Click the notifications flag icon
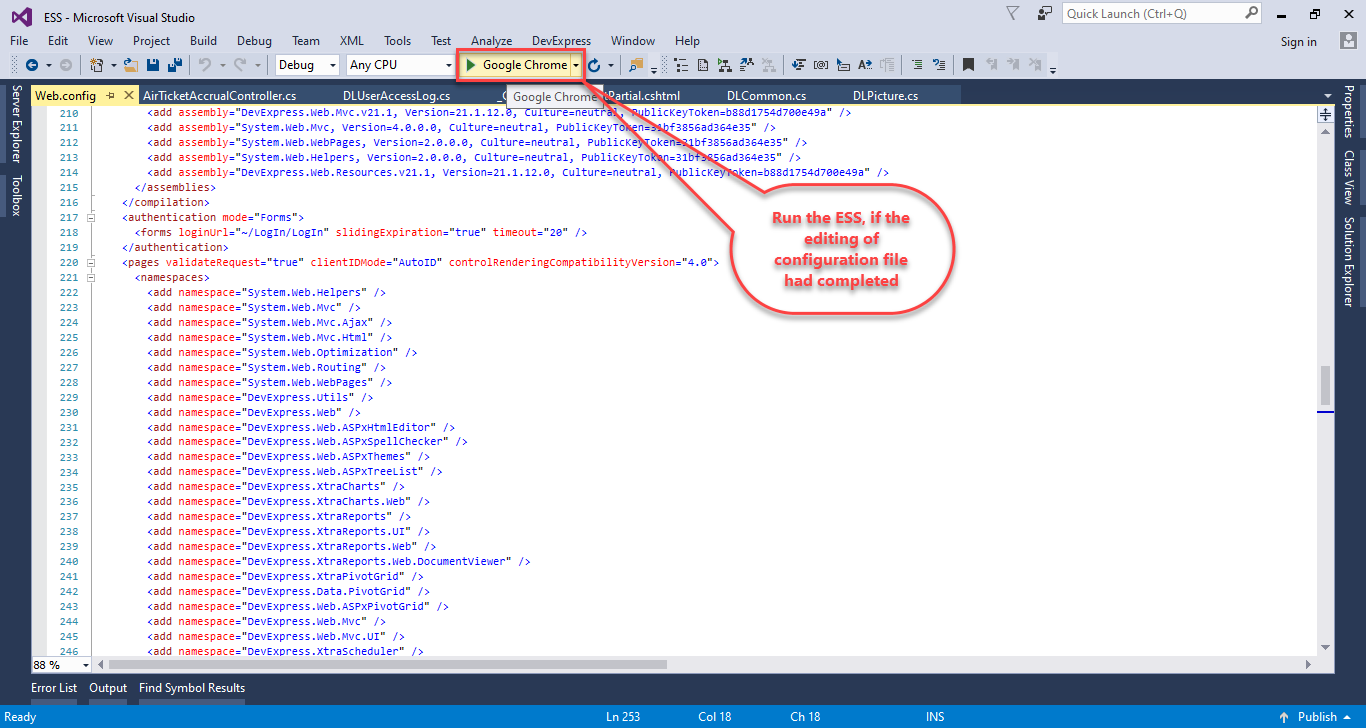 [x=1013, y=14]
